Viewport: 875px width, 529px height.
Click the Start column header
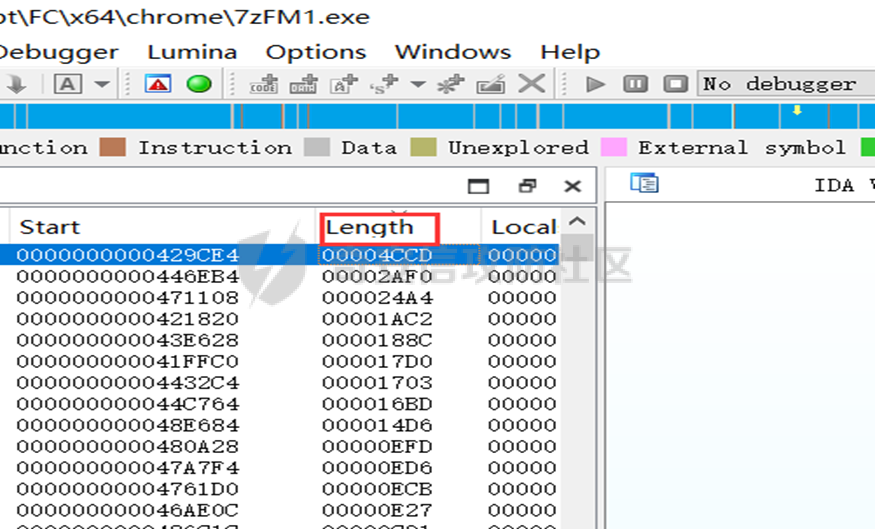pos(50,227)
